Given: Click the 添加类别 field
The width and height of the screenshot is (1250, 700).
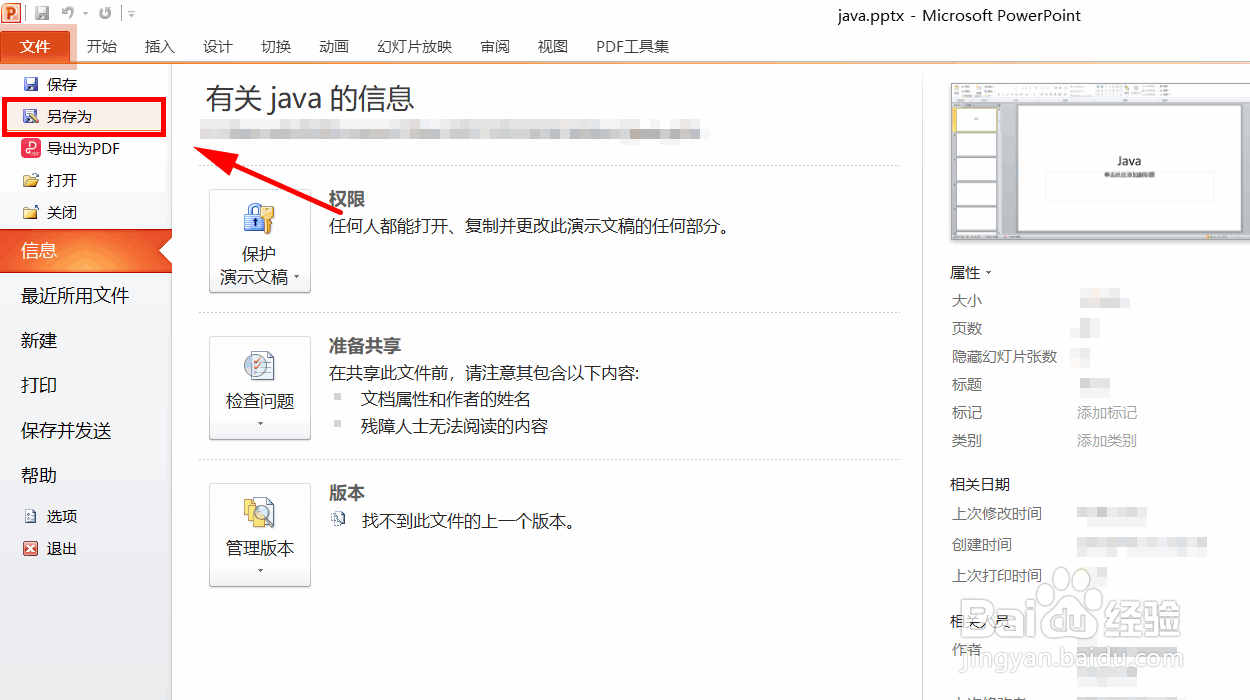Looking at the screenshot, I should pyautogui.click(x=1107, y=441).
